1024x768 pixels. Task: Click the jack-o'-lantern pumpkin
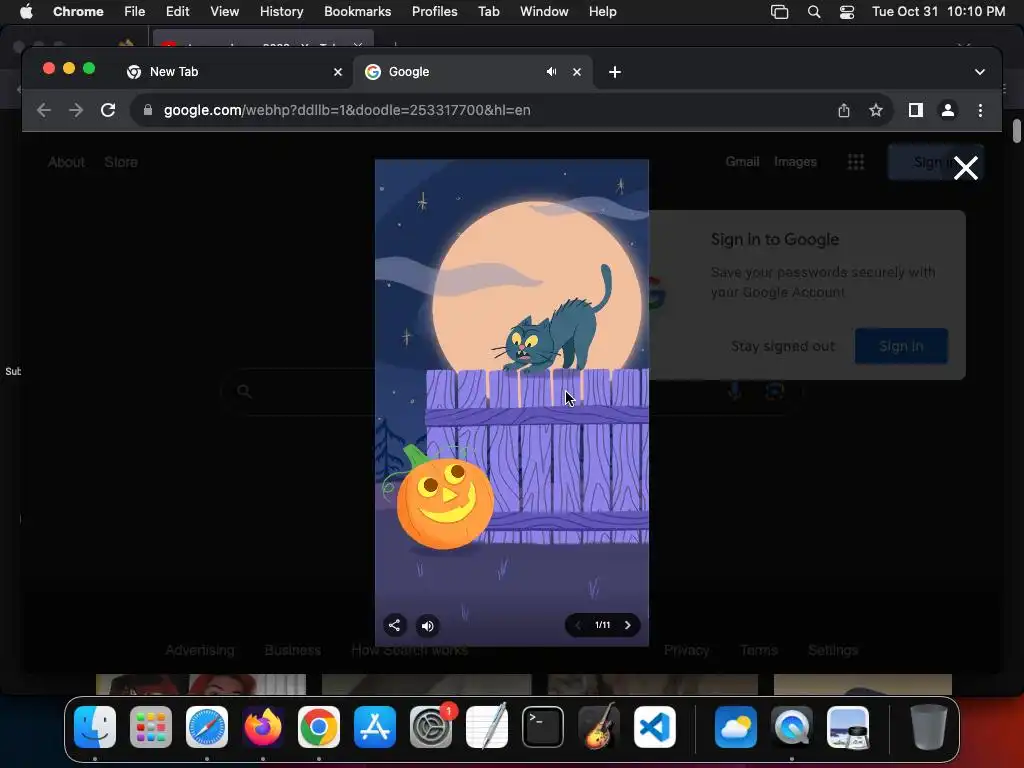tap(445, 502)
